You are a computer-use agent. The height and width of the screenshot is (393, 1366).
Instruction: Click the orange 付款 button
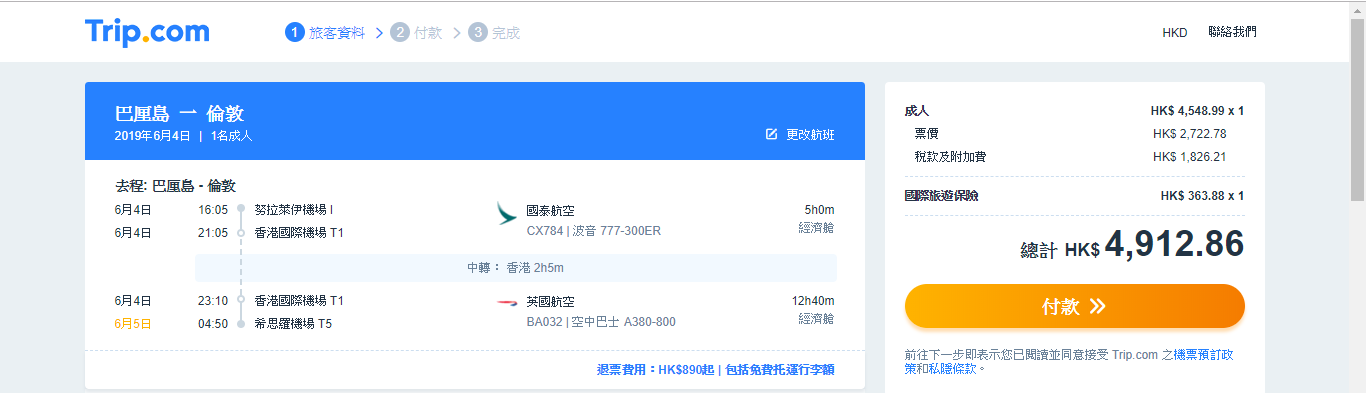pyautogui.click(x=1075, y=306)
